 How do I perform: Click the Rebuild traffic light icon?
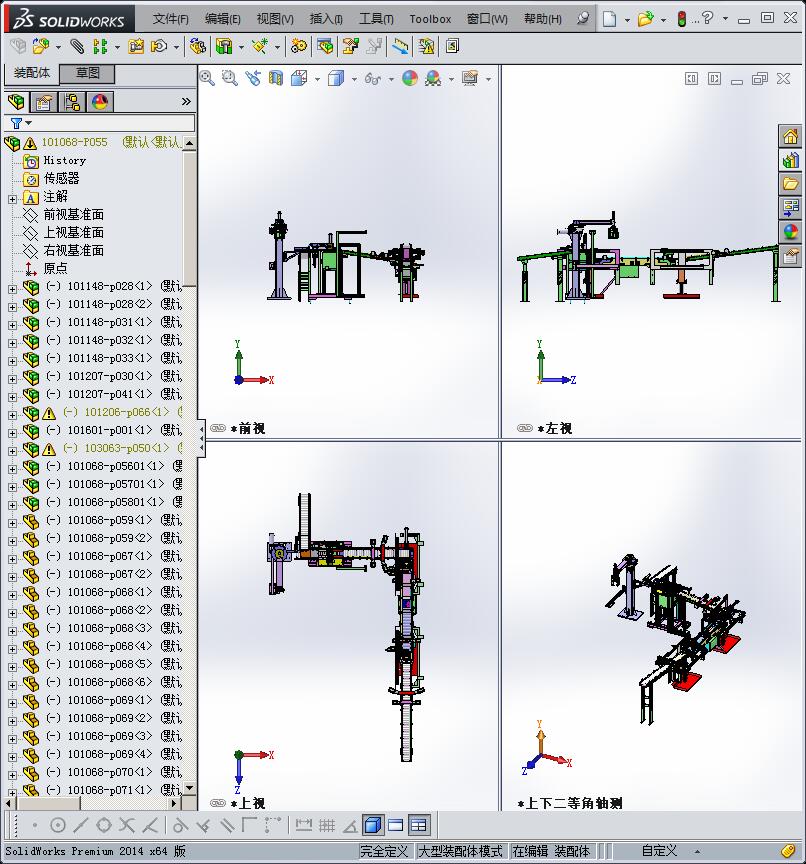[681, 19]
